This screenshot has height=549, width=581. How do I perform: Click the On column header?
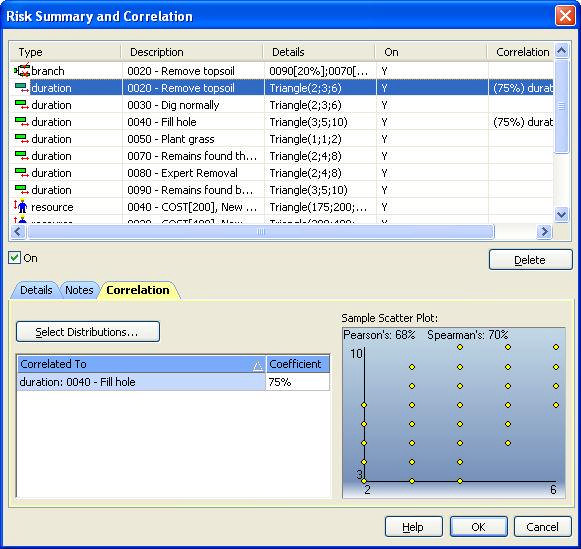431,52
